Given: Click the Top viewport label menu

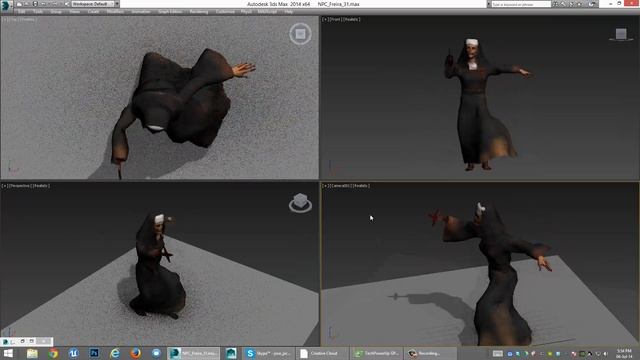Looking at the screenshot, I should point(20,19).
